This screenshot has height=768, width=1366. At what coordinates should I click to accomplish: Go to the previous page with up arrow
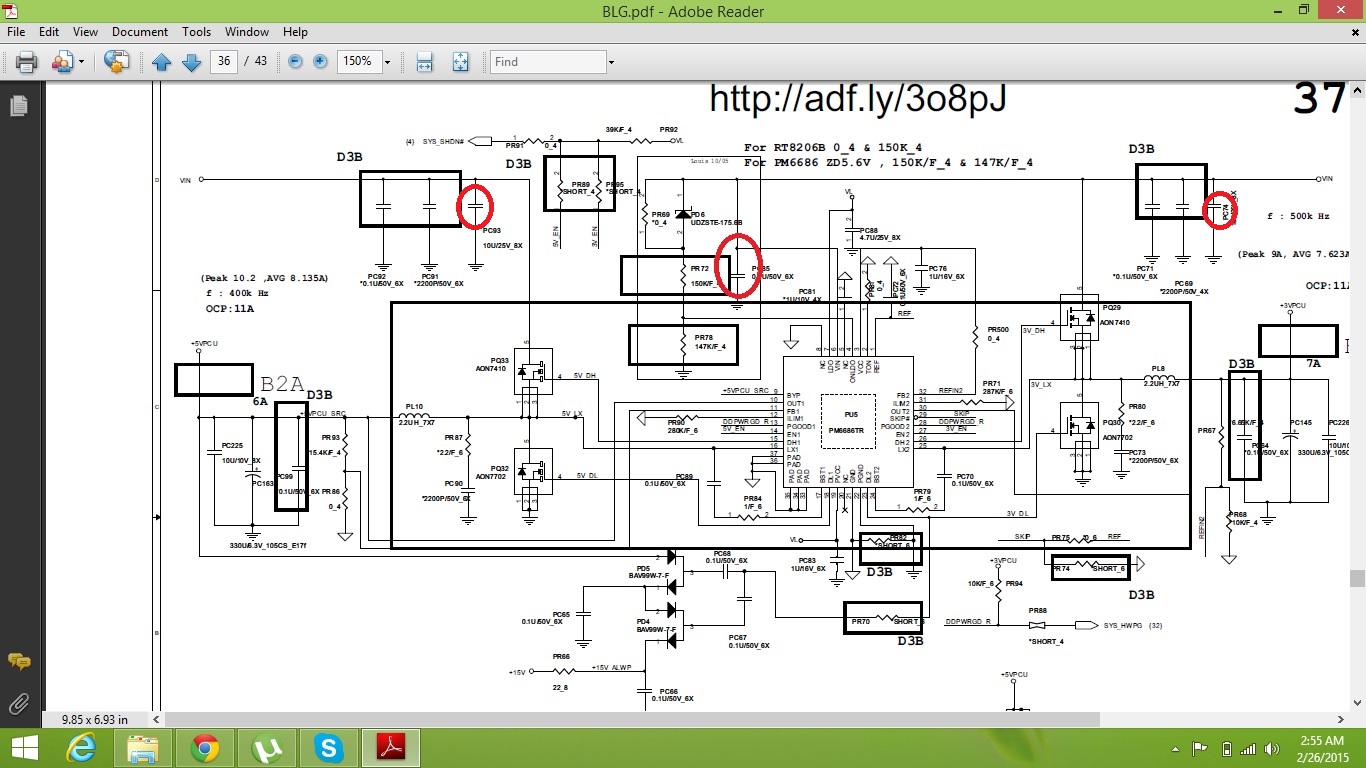[161, 62]
